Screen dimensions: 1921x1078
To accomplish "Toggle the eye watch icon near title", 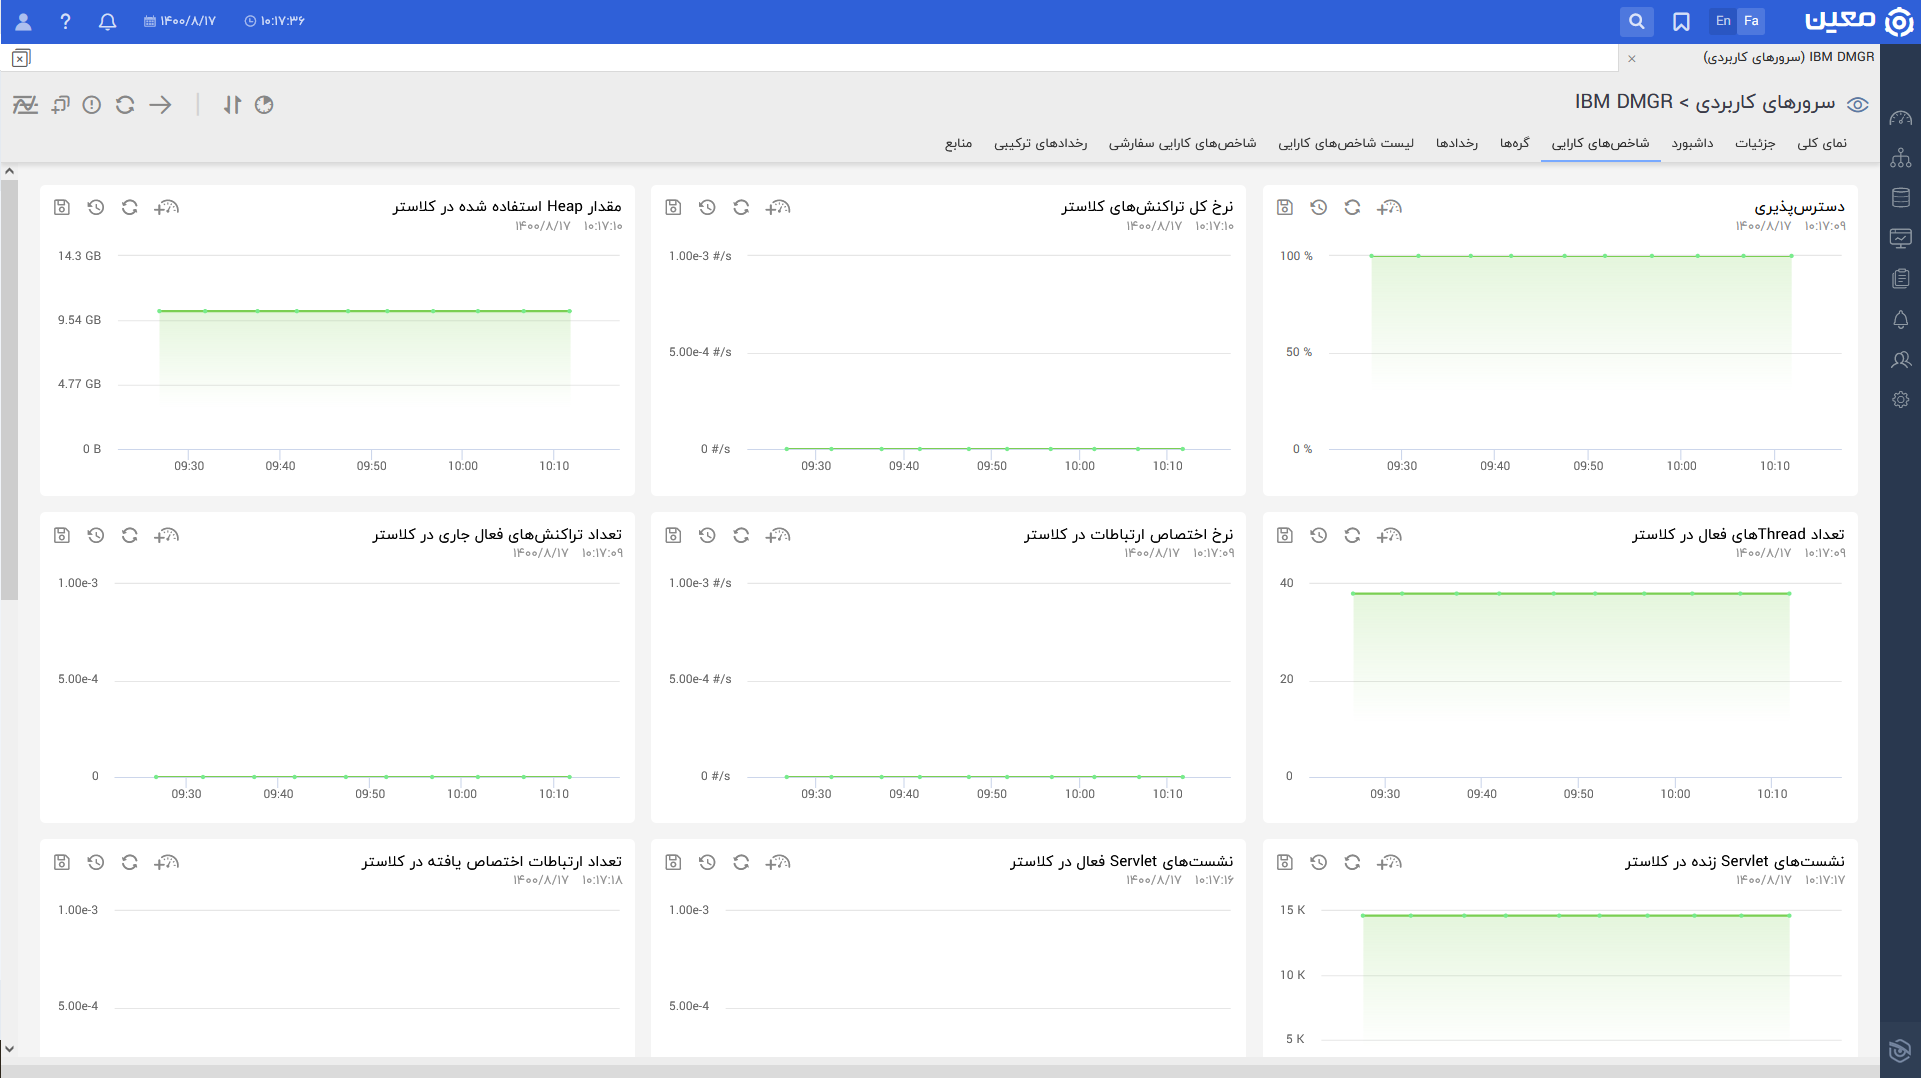I will tap(1858, 105).
